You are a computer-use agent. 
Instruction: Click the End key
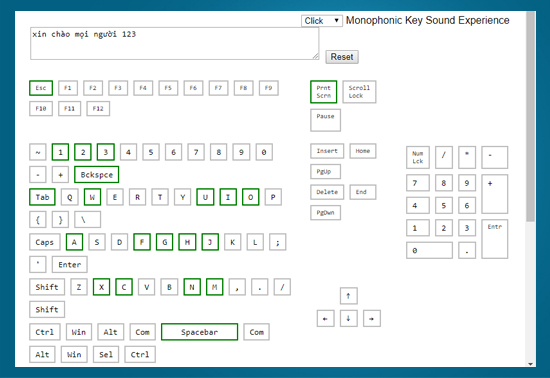click(x=363, y=192)
